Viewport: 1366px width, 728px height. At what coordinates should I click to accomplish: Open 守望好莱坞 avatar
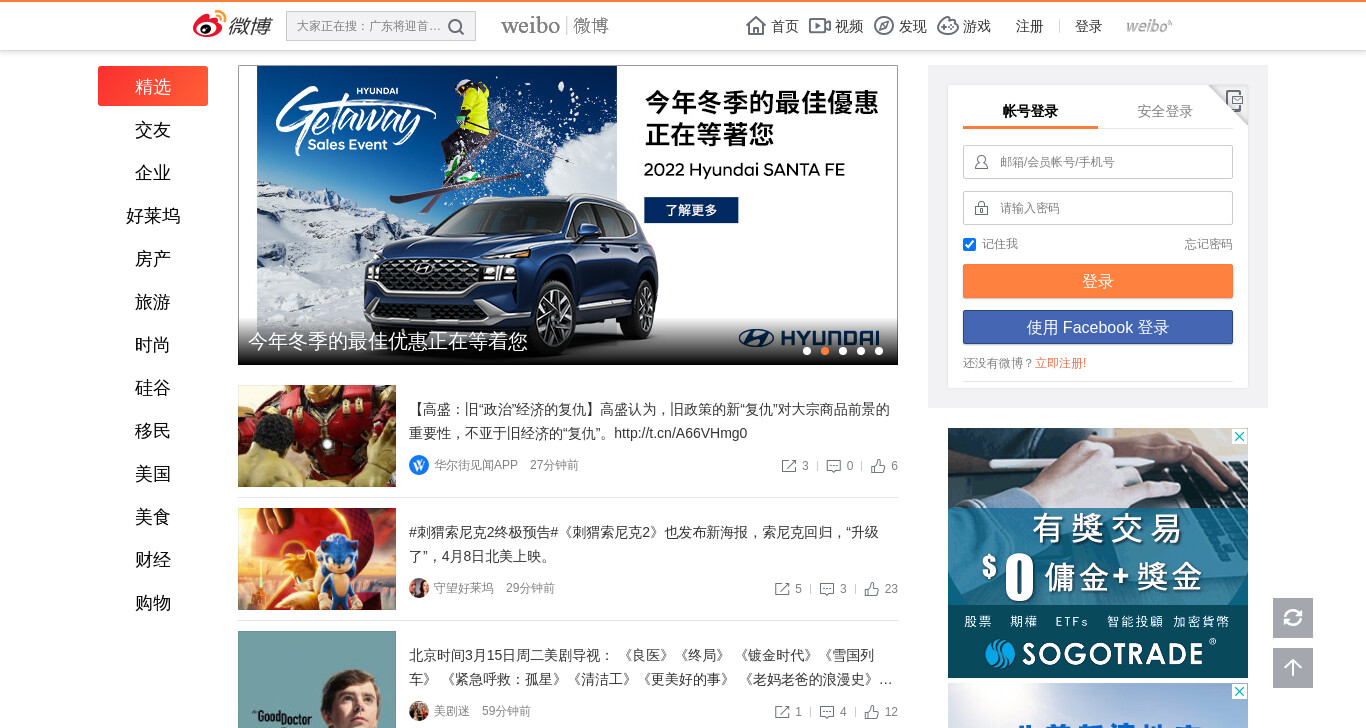click(419, 588)
